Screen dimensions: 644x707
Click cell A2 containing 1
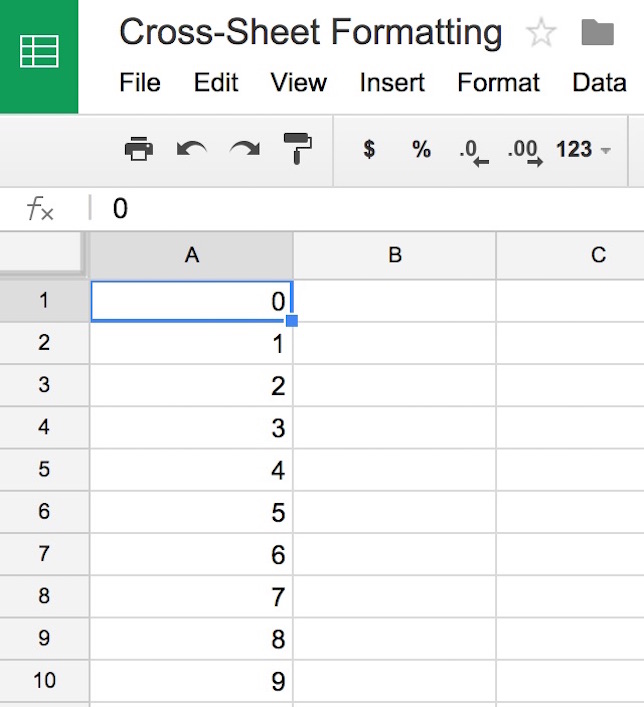(x=192, y=343)
